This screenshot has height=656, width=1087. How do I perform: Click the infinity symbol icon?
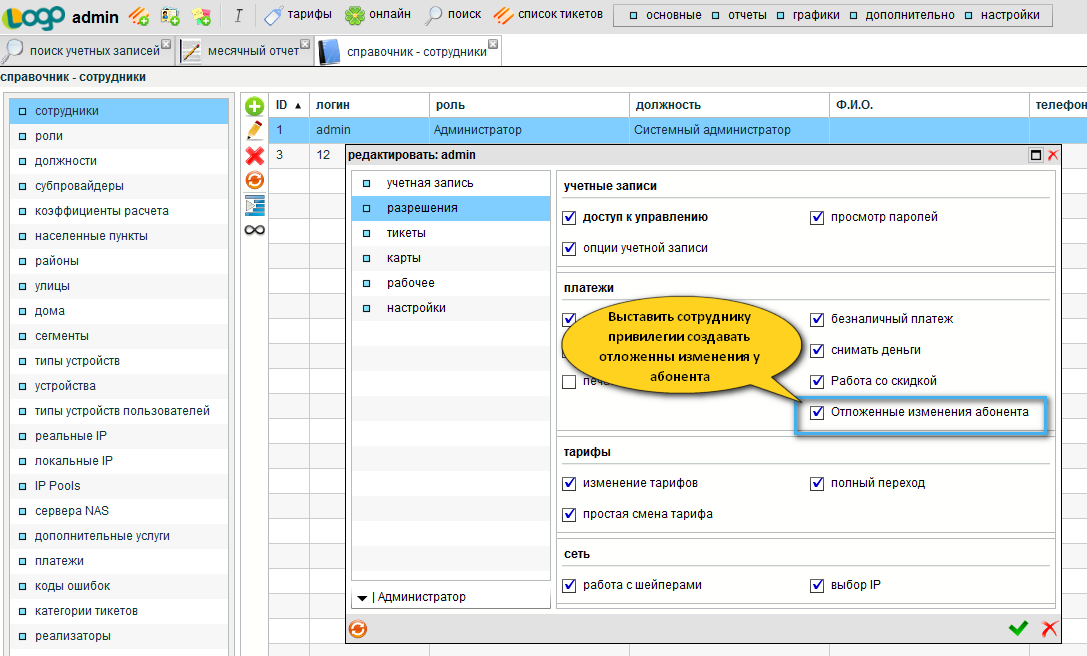254,230
